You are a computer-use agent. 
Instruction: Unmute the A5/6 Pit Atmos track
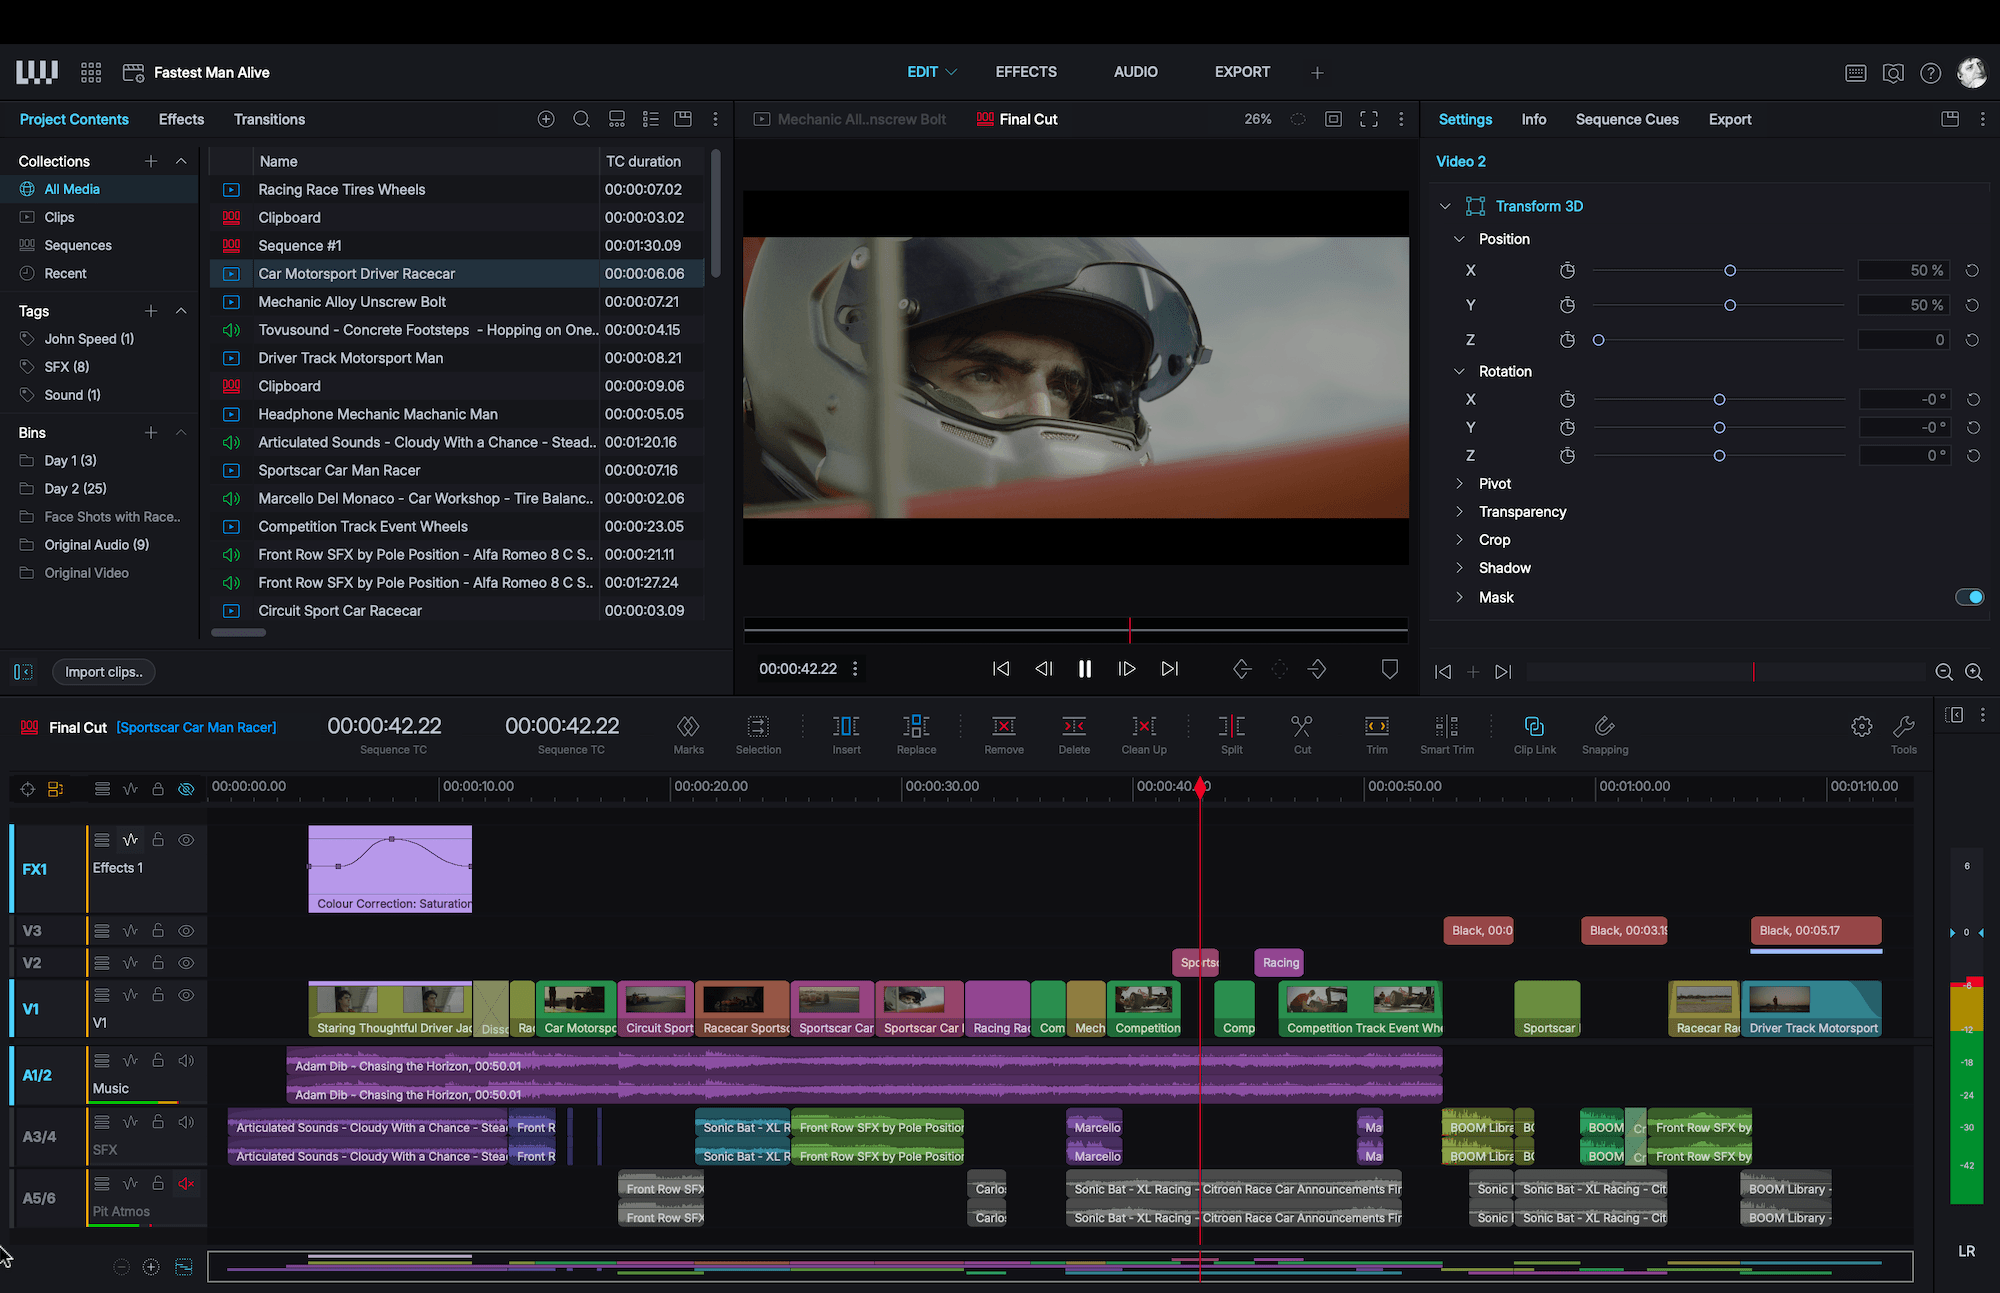tap(186, 1184)
